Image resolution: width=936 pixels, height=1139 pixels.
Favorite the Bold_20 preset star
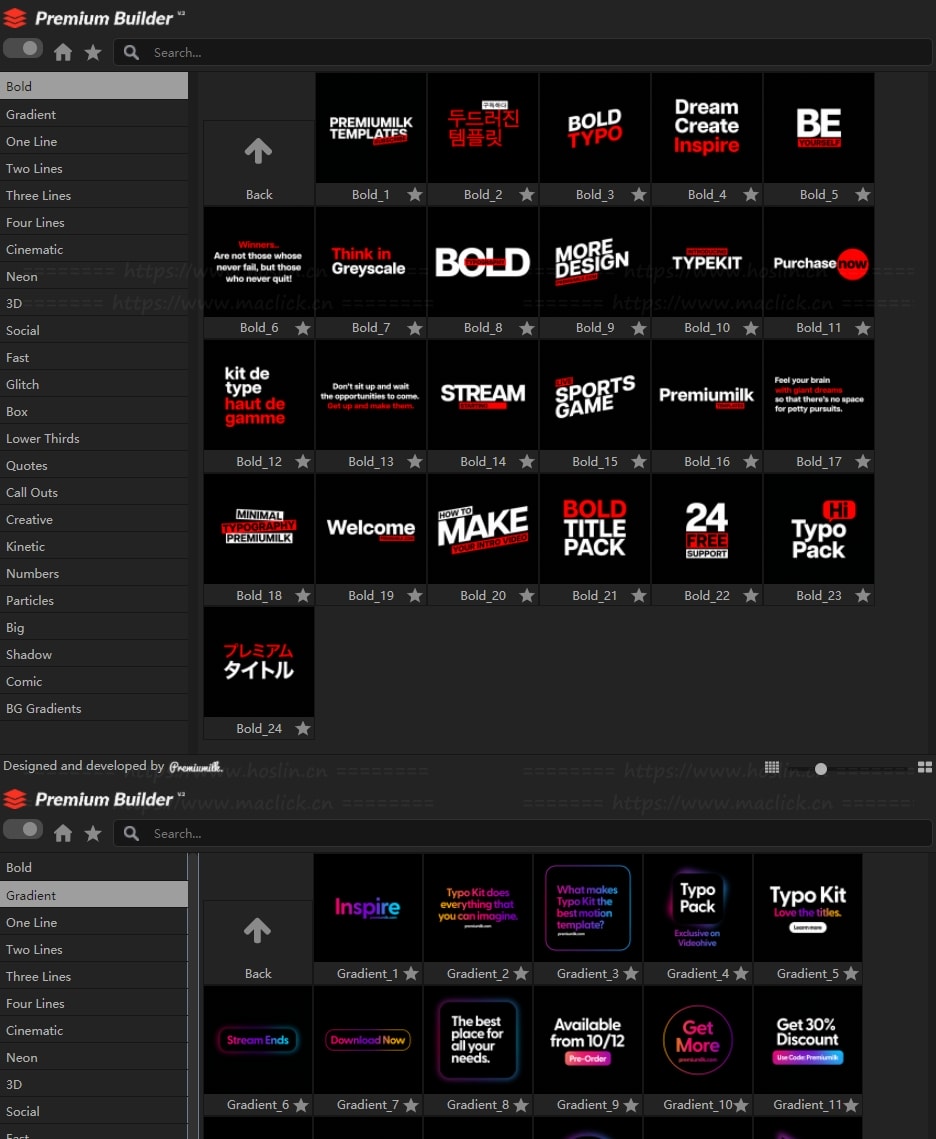pos(527,596)
